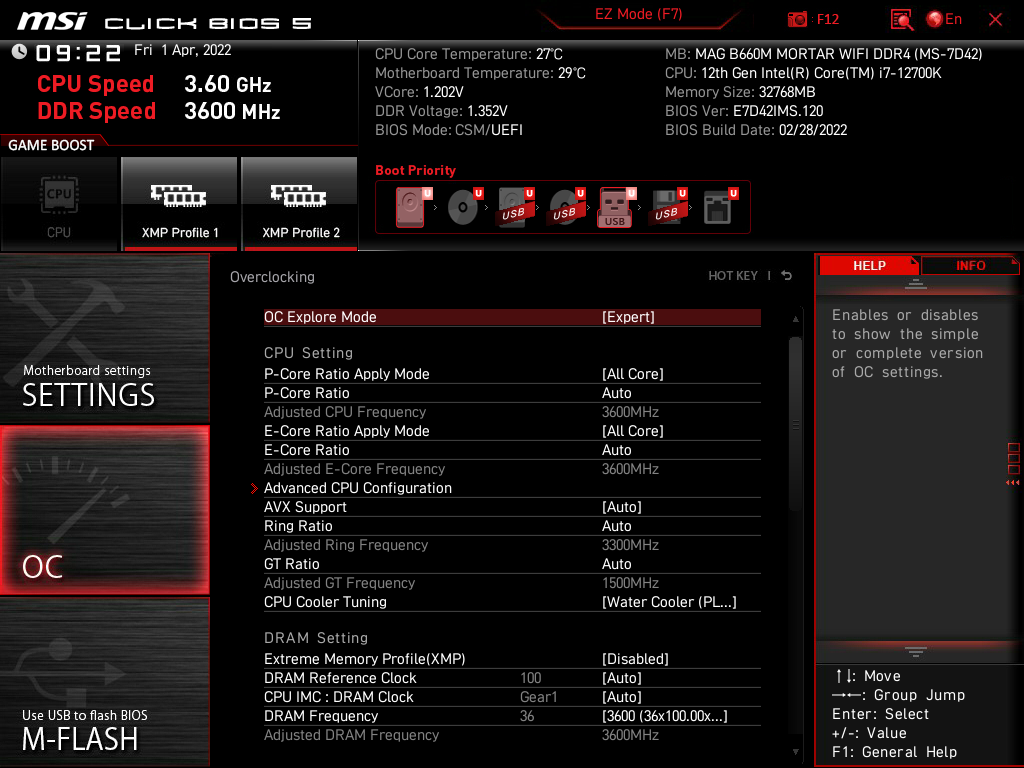
Task: Open the M-FLASH BIOS flash section
Action: (x=104, y=682)
